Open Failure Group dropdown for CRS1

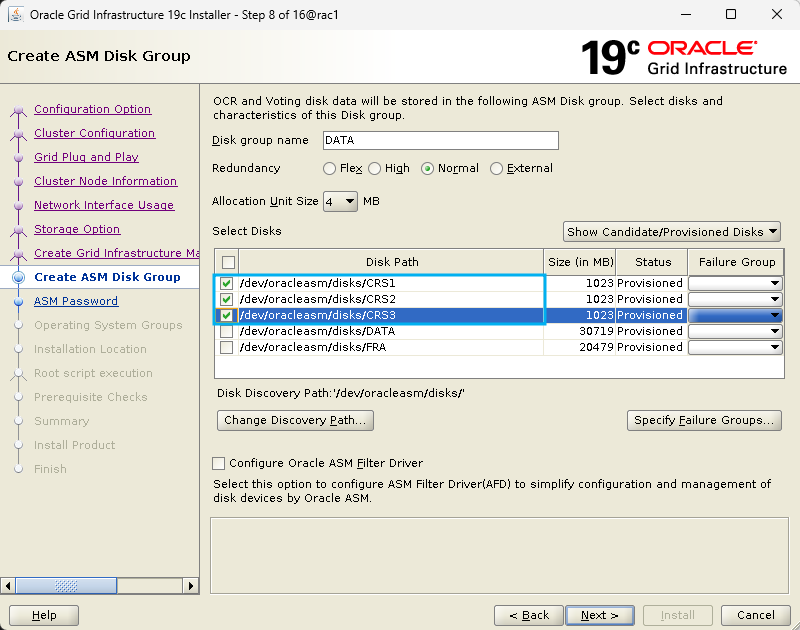735,283
